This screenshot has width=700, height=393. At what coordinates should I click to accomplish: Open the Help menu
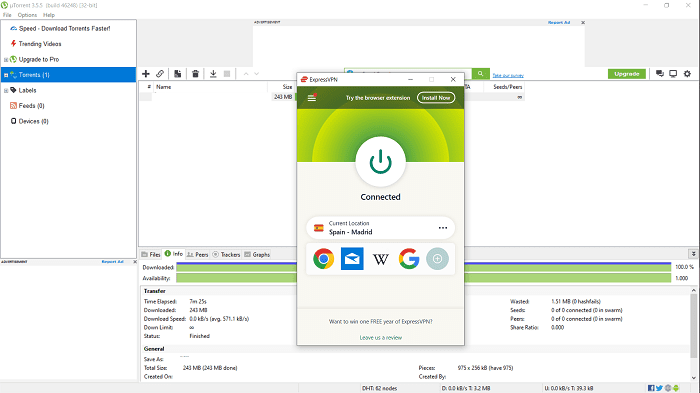pyautogui.click(x=49, y=15)
